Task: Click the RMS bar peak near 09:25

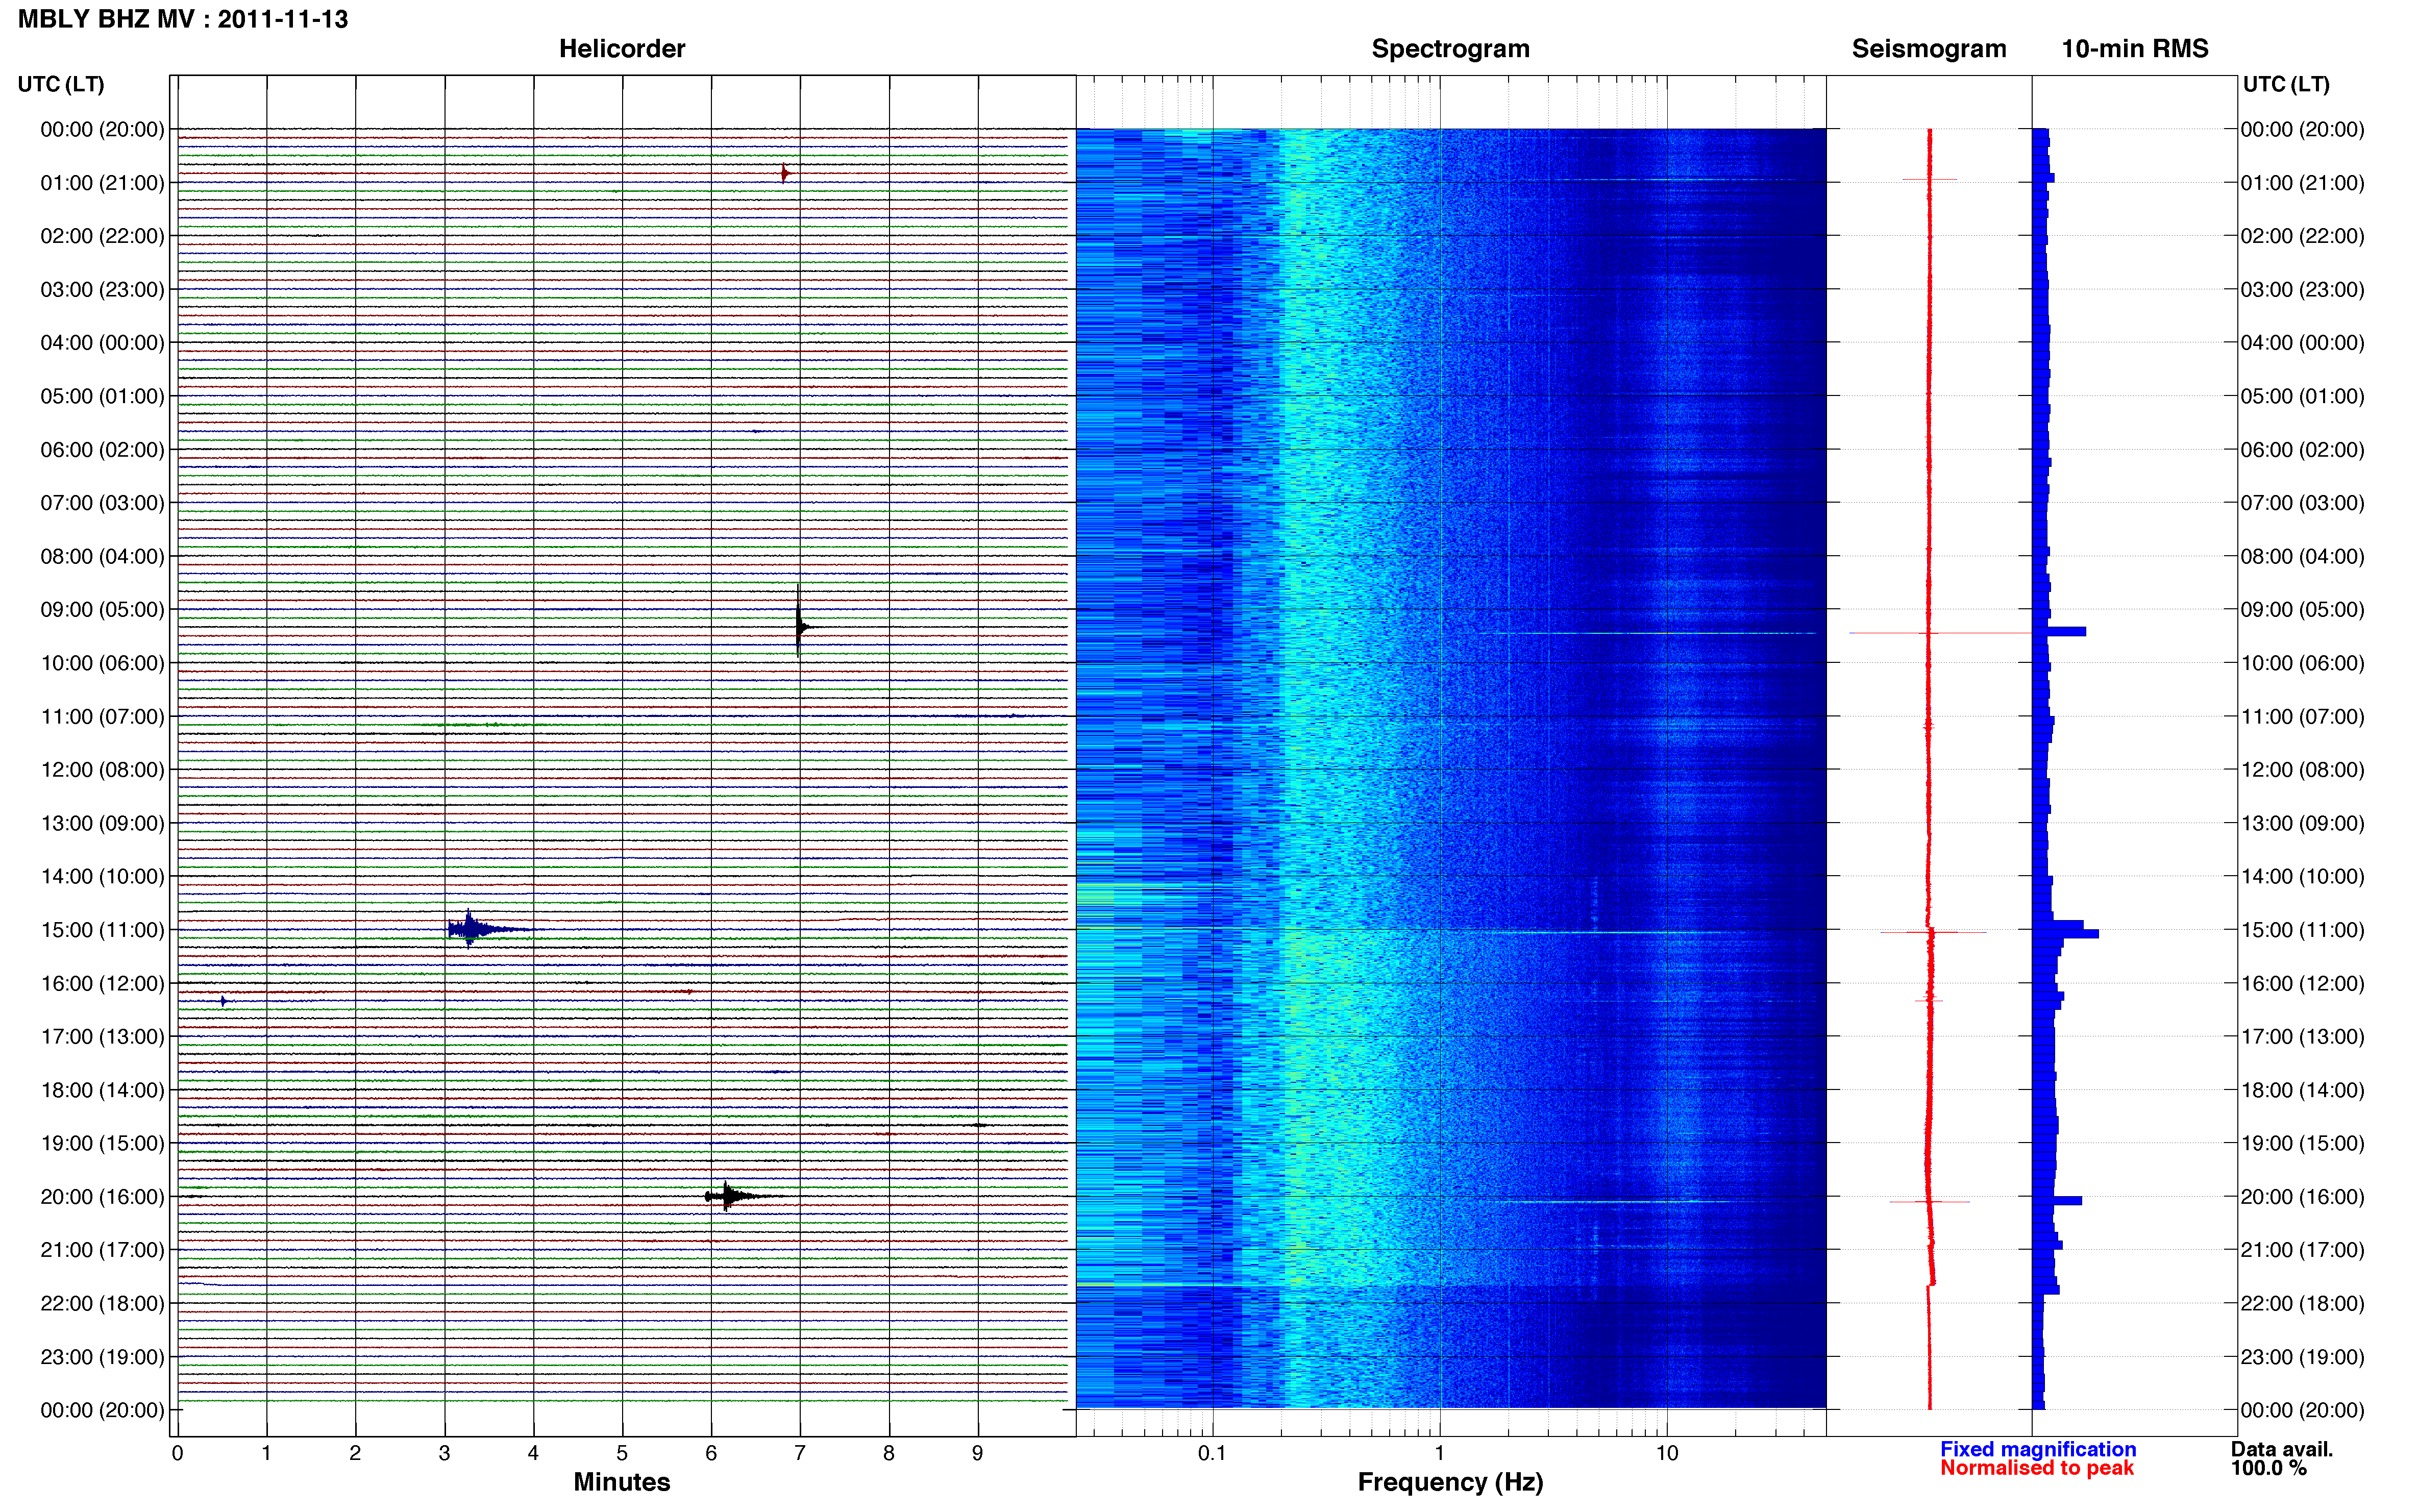Action: 2059,631
